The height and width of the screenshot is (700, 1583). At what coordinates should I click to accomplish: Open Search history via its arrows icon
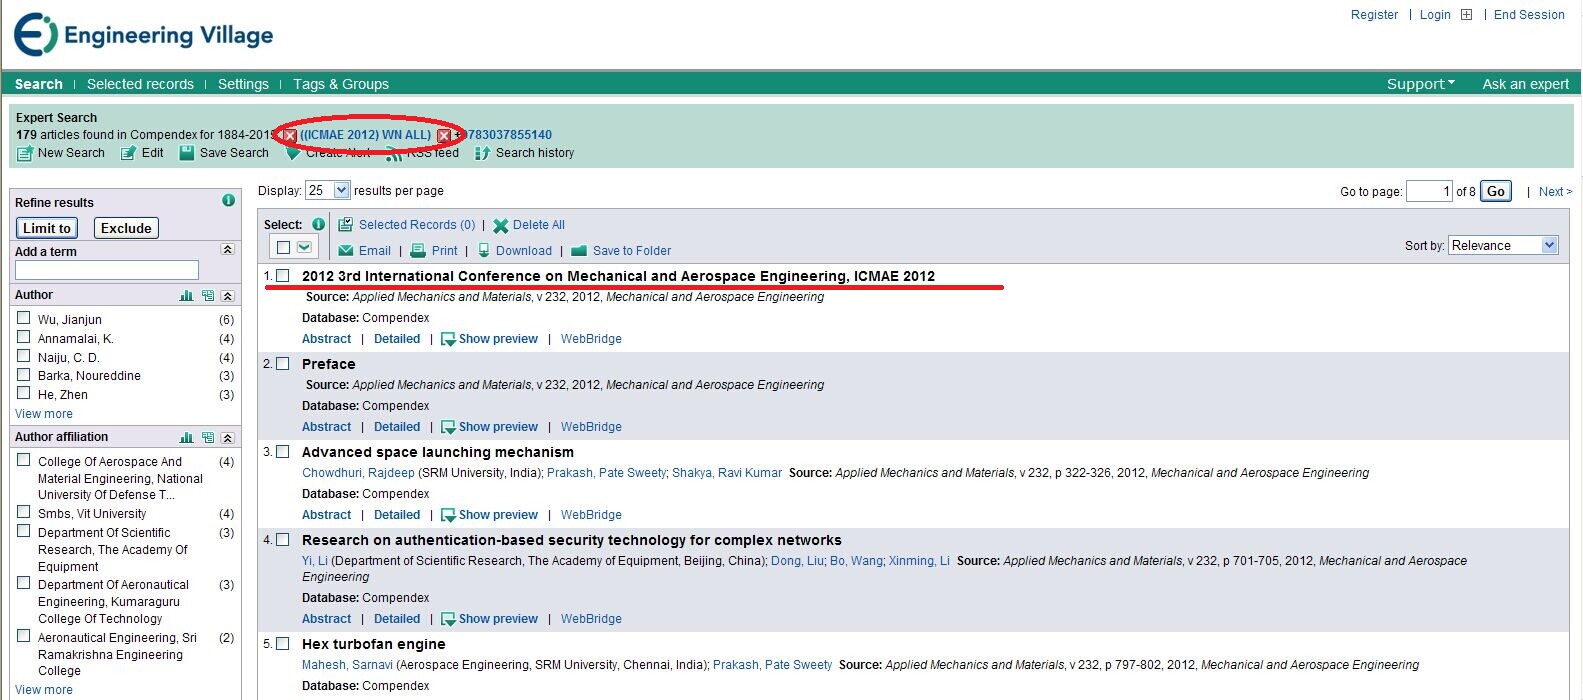[483, 153]
